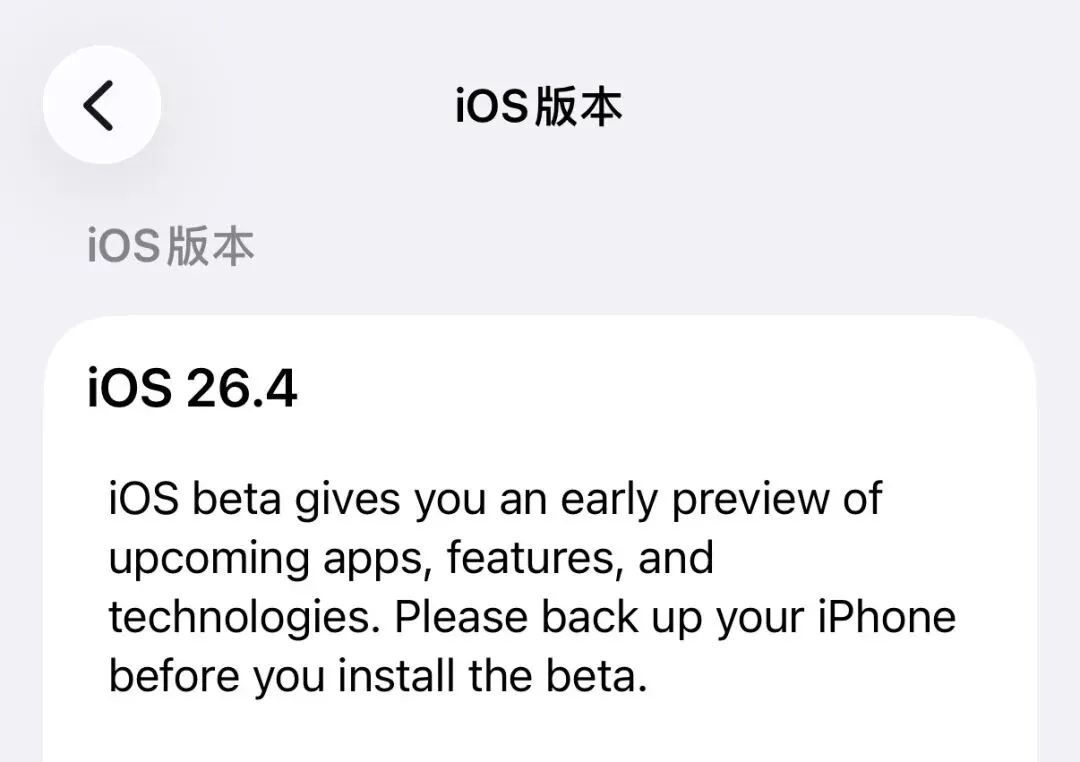Select the "technologies. Please back up your iPhone" line
The height and width of the screenshot is (762, 1080).
[532, 617]
